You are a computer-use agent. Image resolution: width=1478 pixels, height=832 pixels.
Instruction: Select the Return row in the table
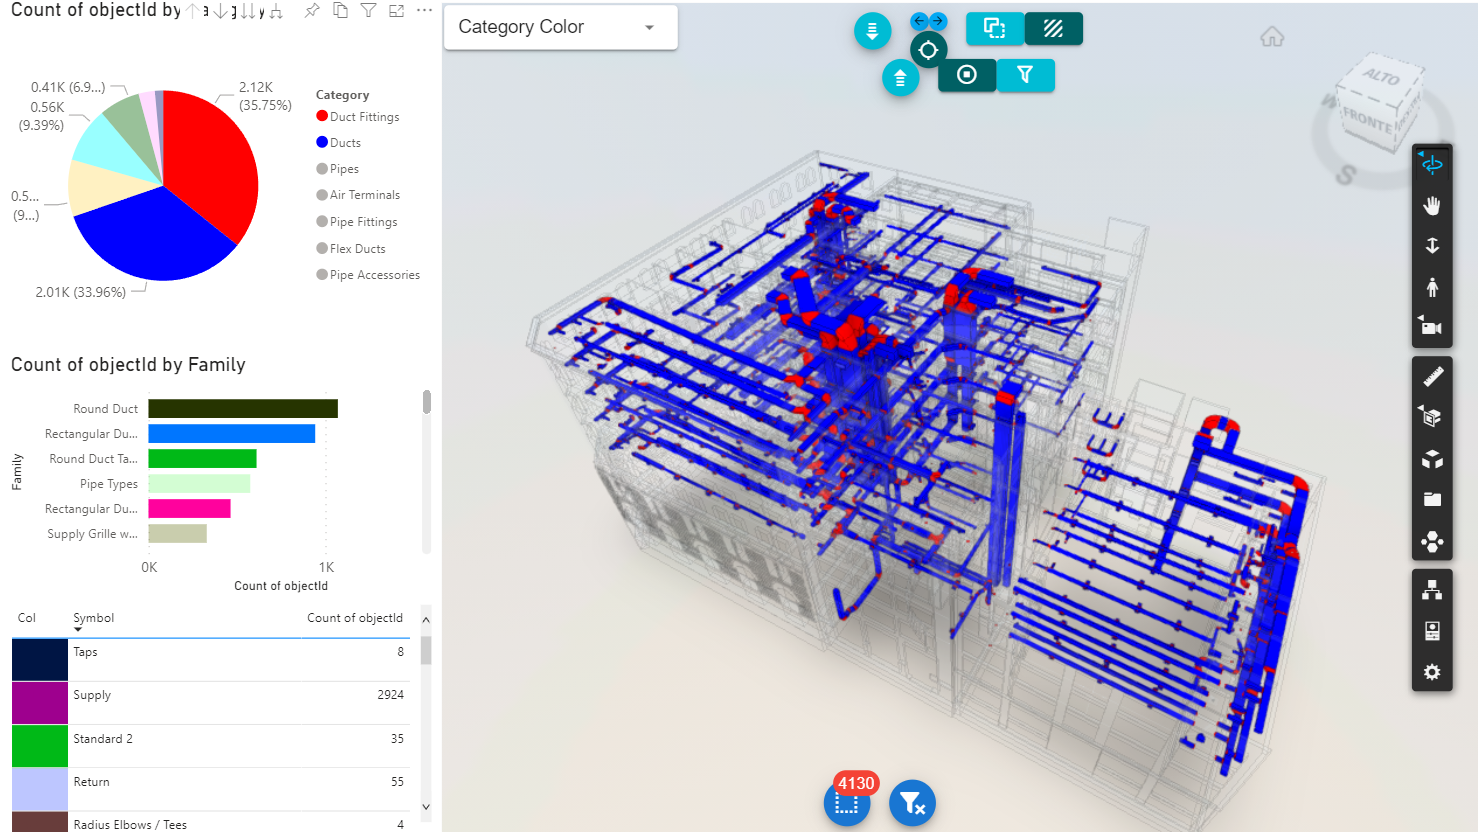pyautogui.click(x=211, y=789)
